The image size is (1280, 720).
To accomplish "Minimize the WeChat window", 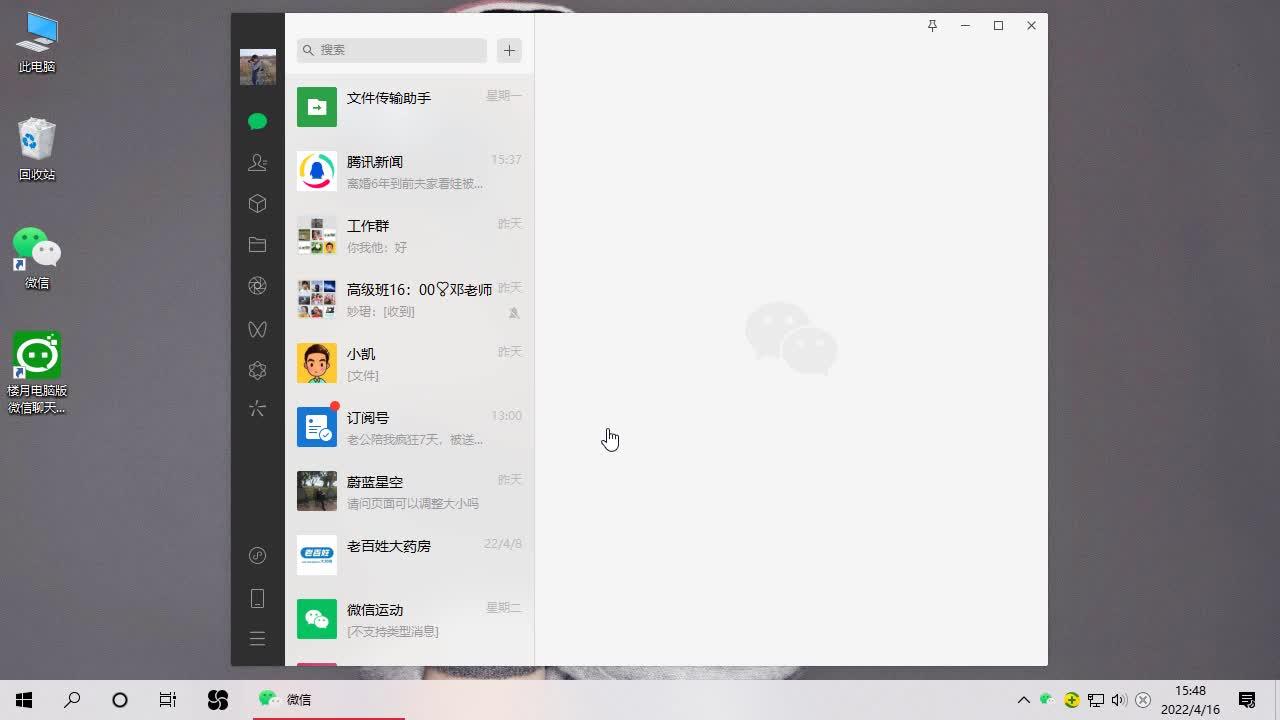I will coord(965,26).
